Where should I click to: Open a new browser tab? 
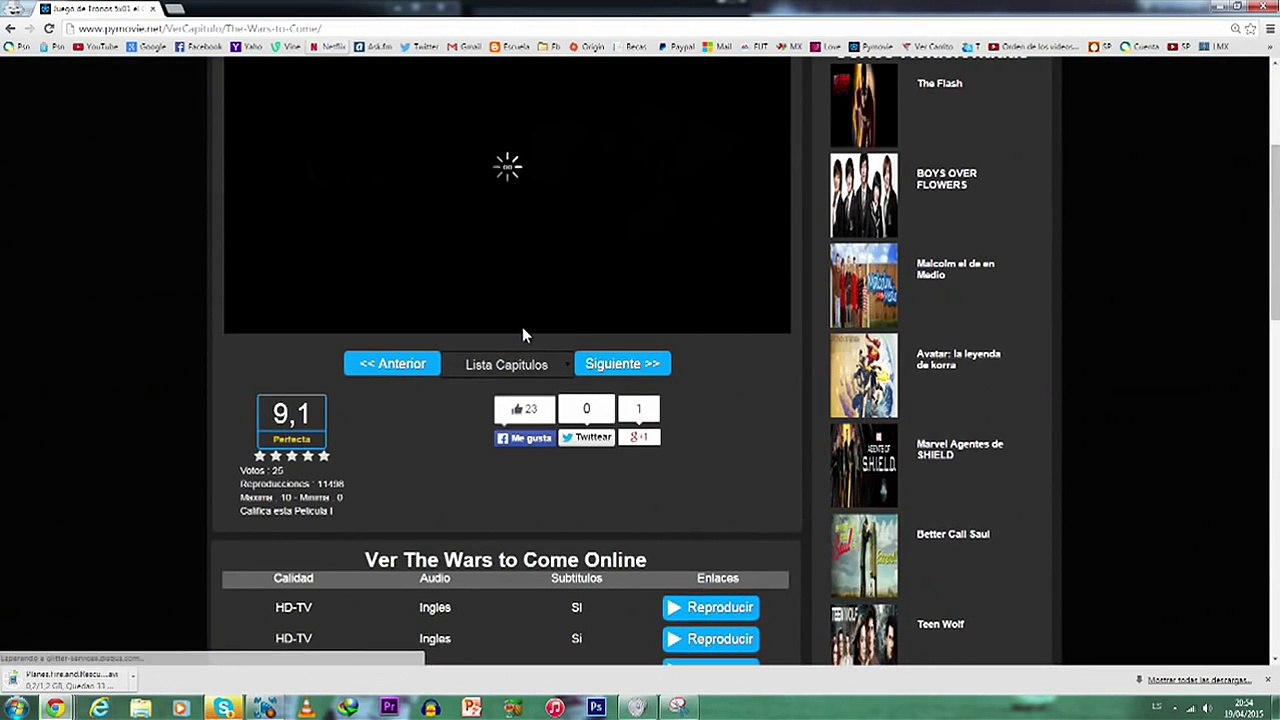point(175,9)
